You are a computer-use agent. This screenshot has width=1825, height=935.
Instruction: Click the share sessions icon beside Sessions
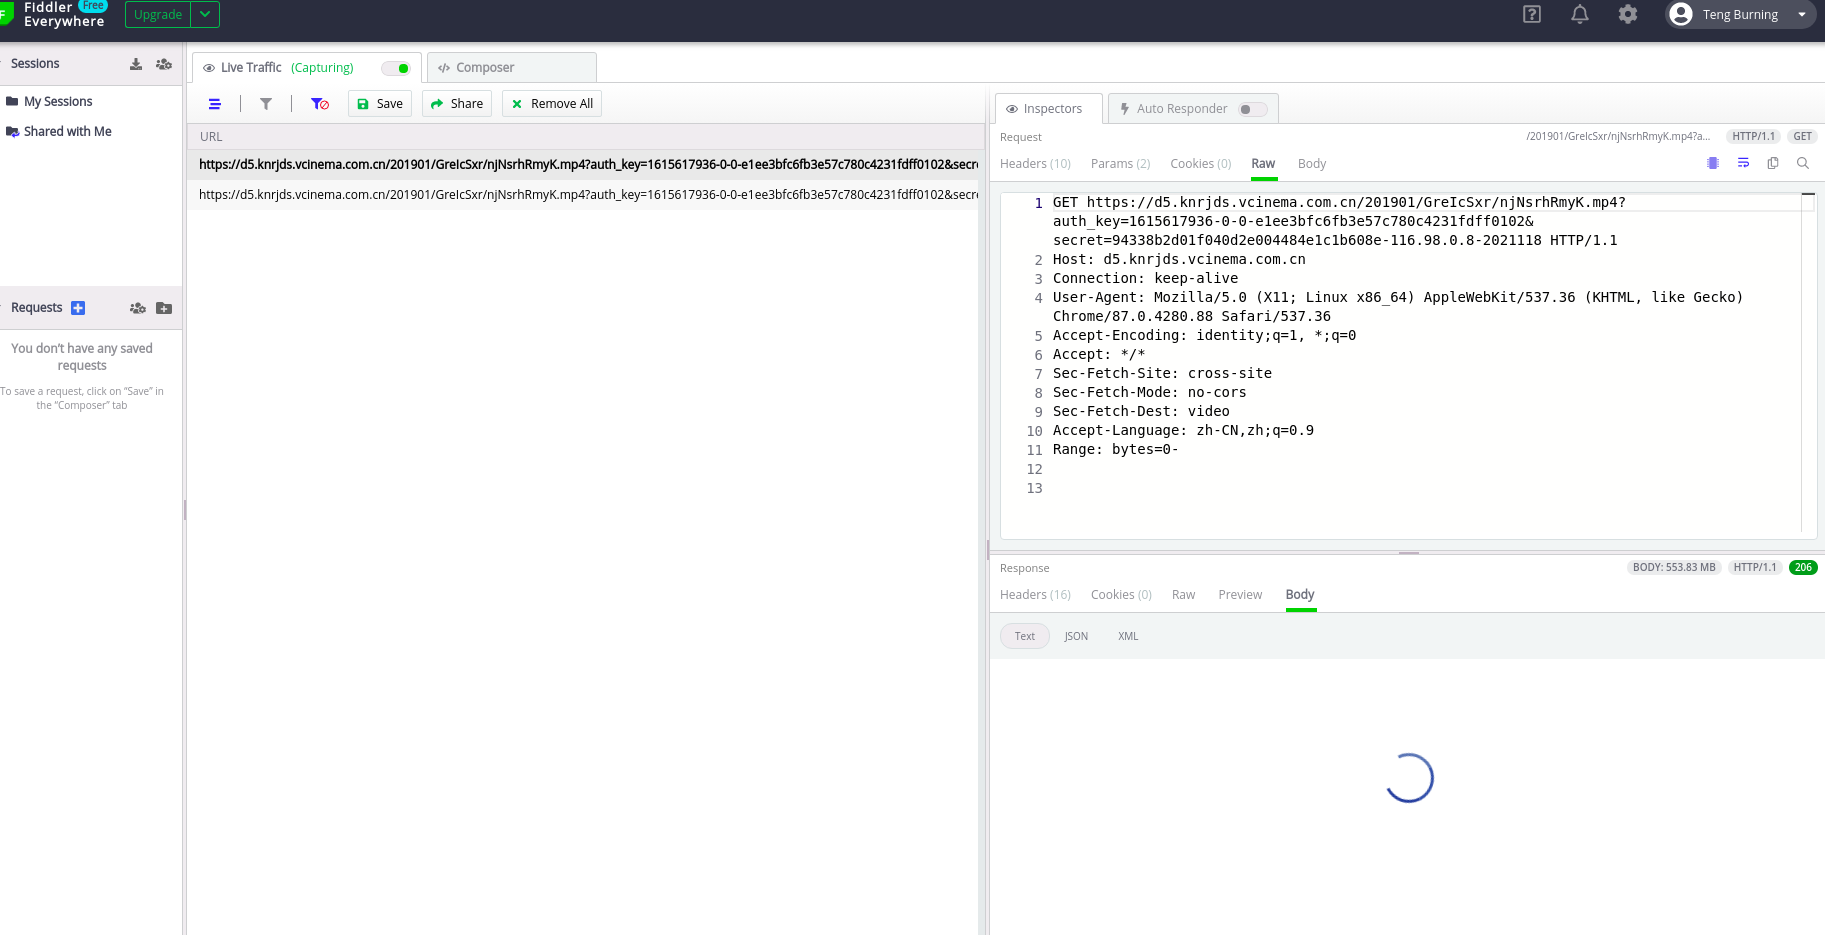(163, 63)
